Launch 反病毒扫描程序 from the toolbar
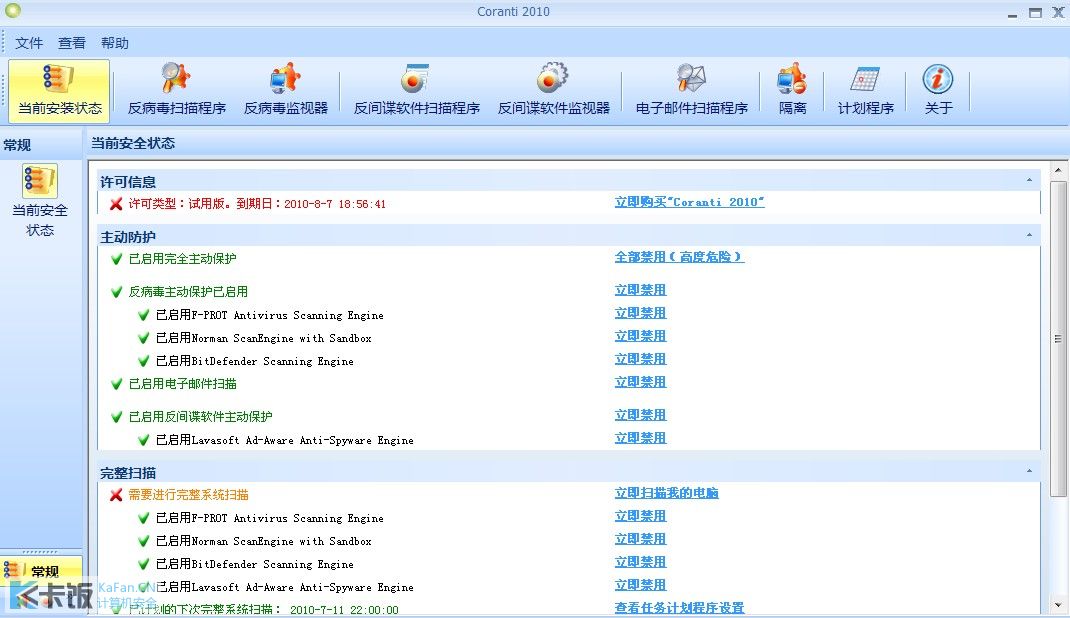The image size is (1070, 618). (177, 91)
